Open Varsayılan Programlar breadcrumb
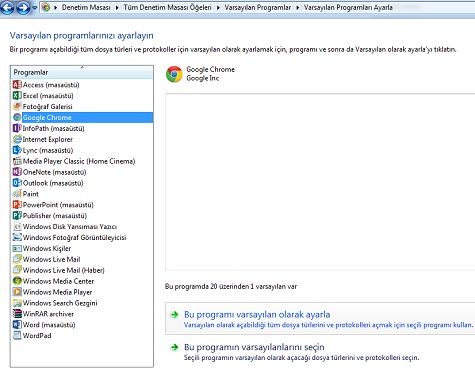475x368 pixels. click(257, 7)
